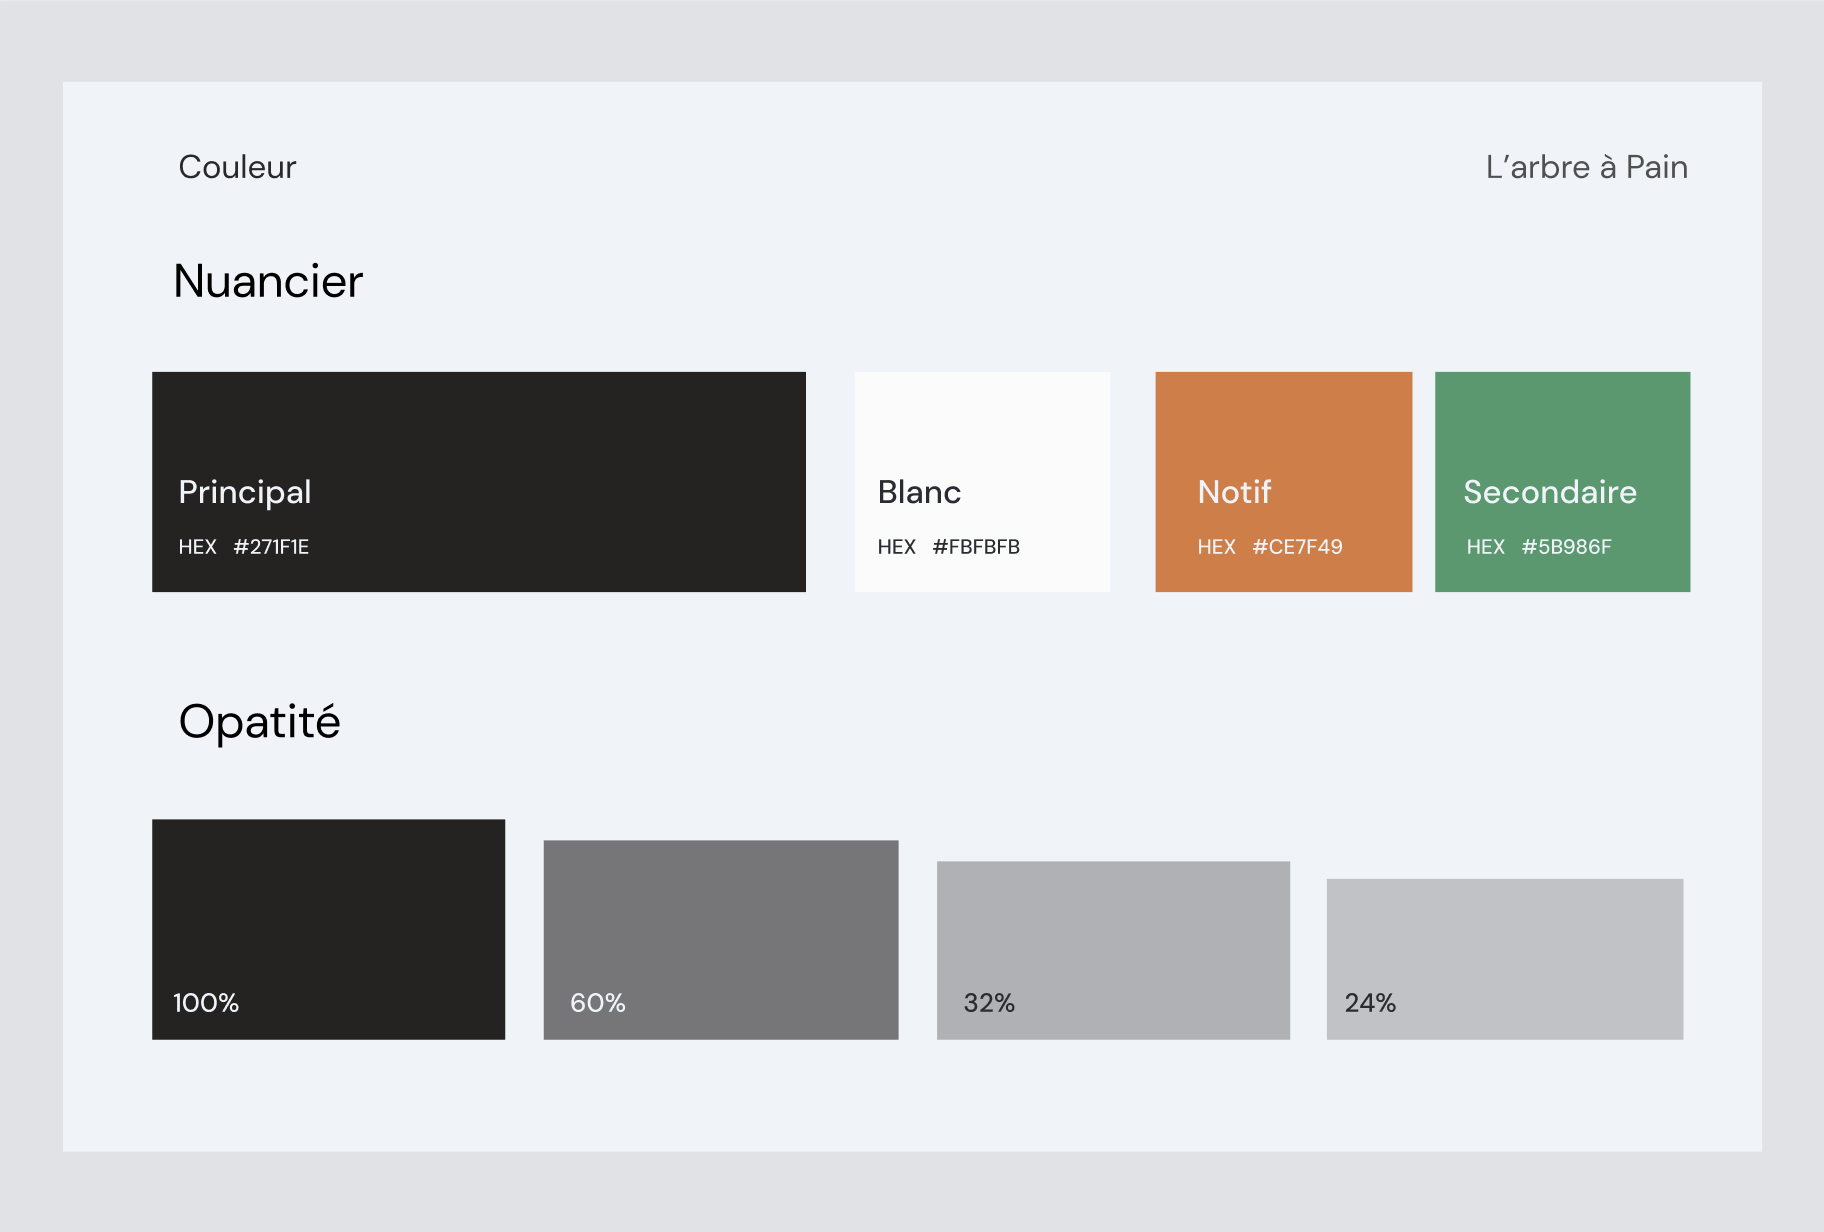Select the Opatité section heading
The image size is (1824, 1232).
[260, 722]
